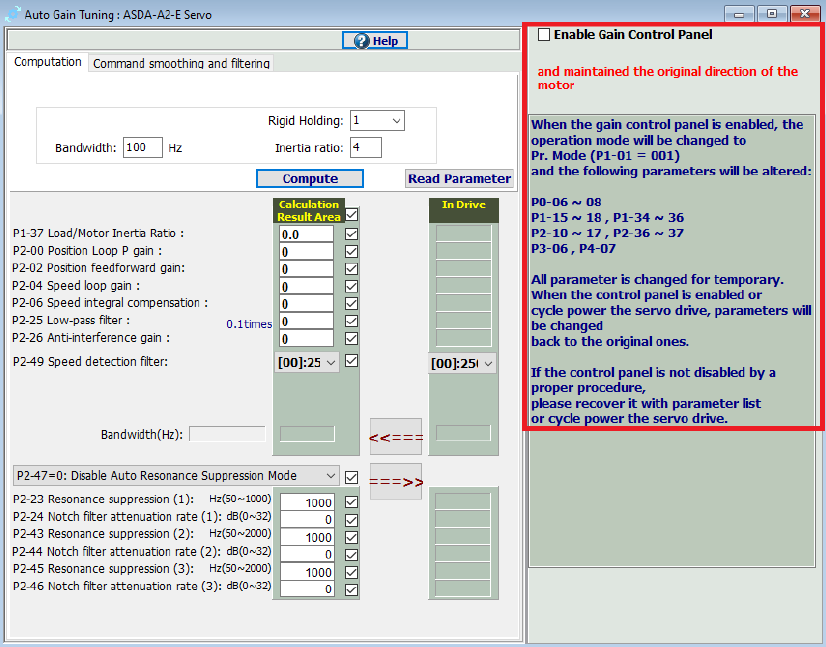Switch to Command smoothing and filtering tab

click(x=181, y=63)
